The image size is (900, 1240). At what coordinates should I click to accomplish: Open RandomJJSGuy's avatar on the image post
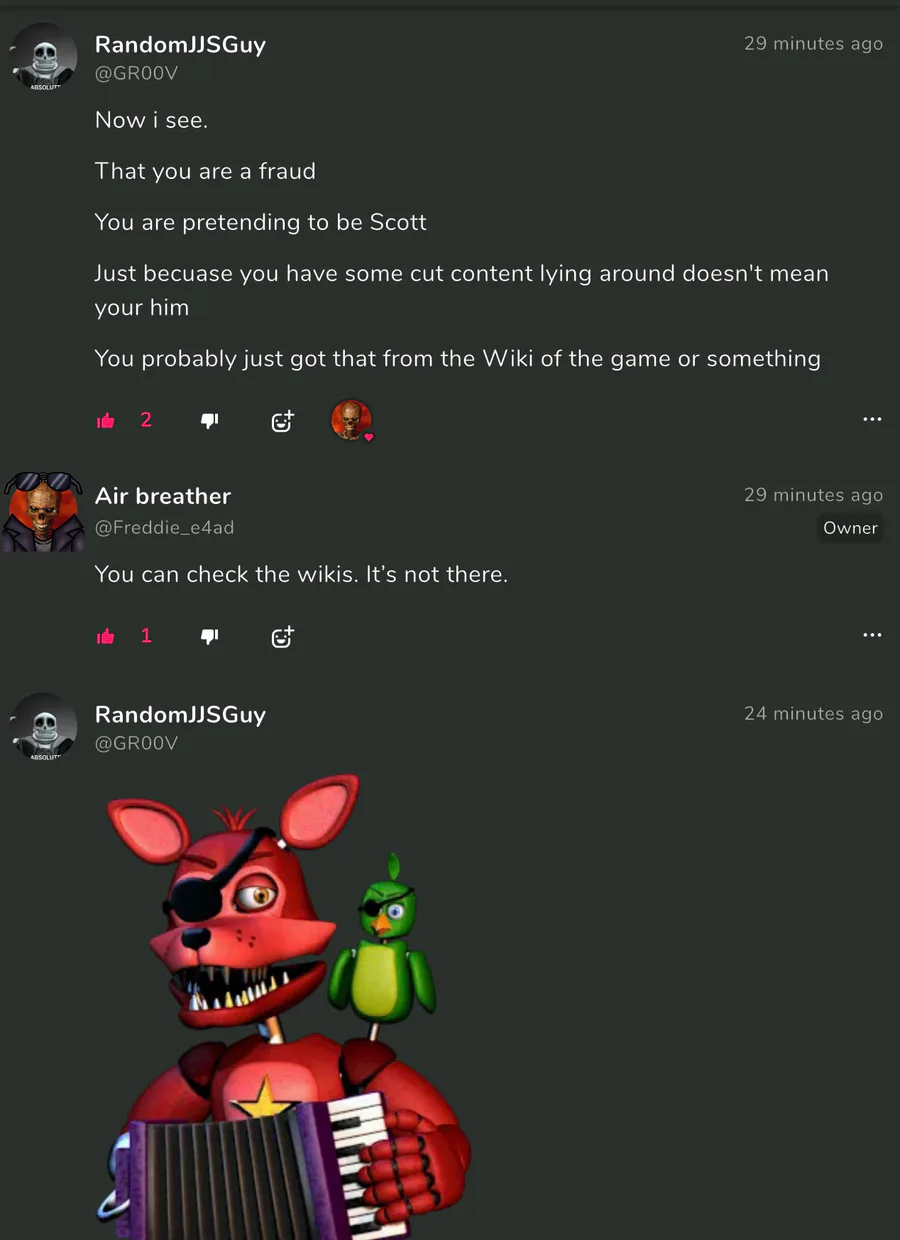(43, 727)
